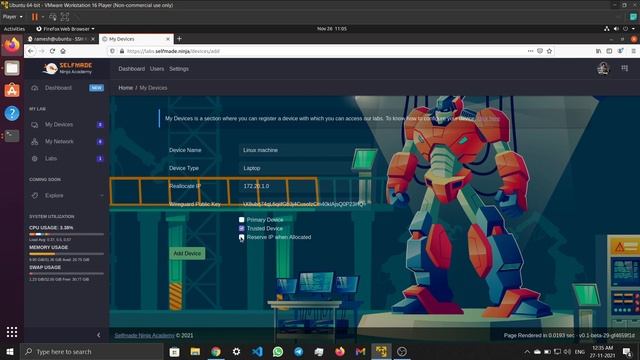The height and width of the screenshot is (360, 640).
Task: Click Windows 'Type here to search' box
Action: [x=92, y=351]
